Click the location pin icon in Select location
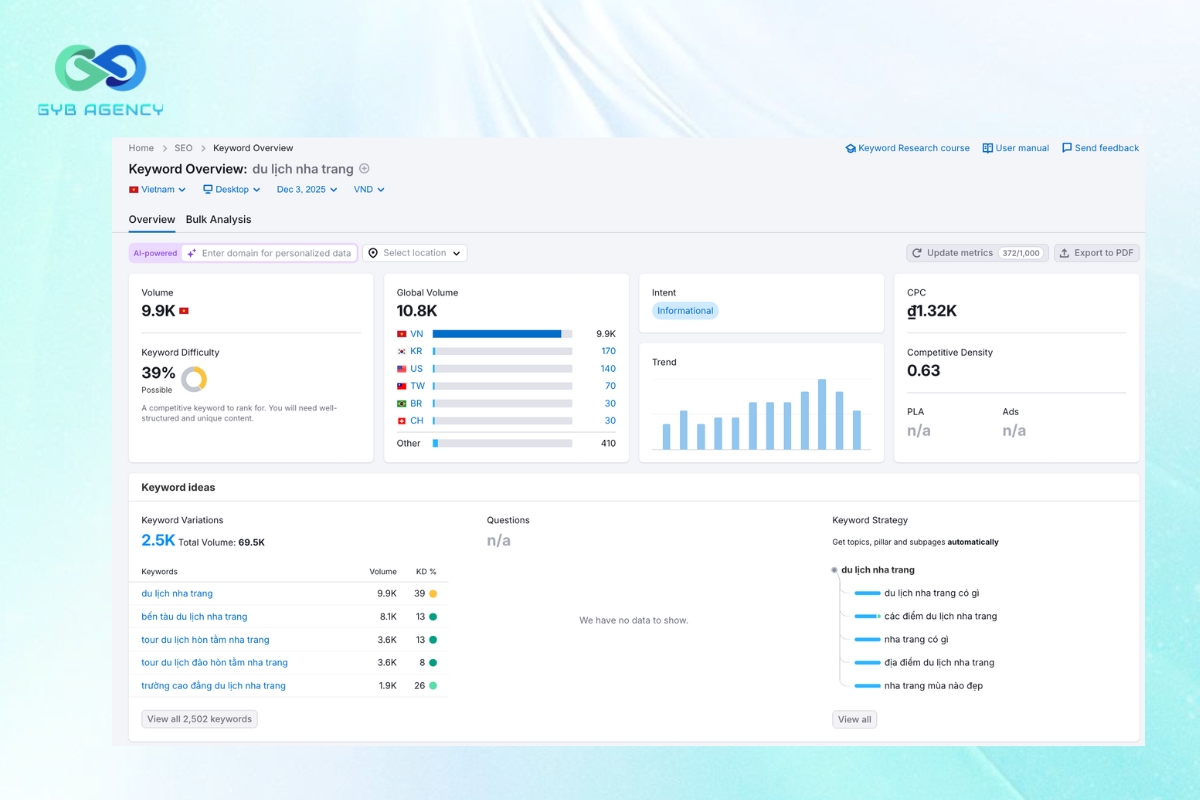Screen dimensions: 1200x800 pos(373,253)
